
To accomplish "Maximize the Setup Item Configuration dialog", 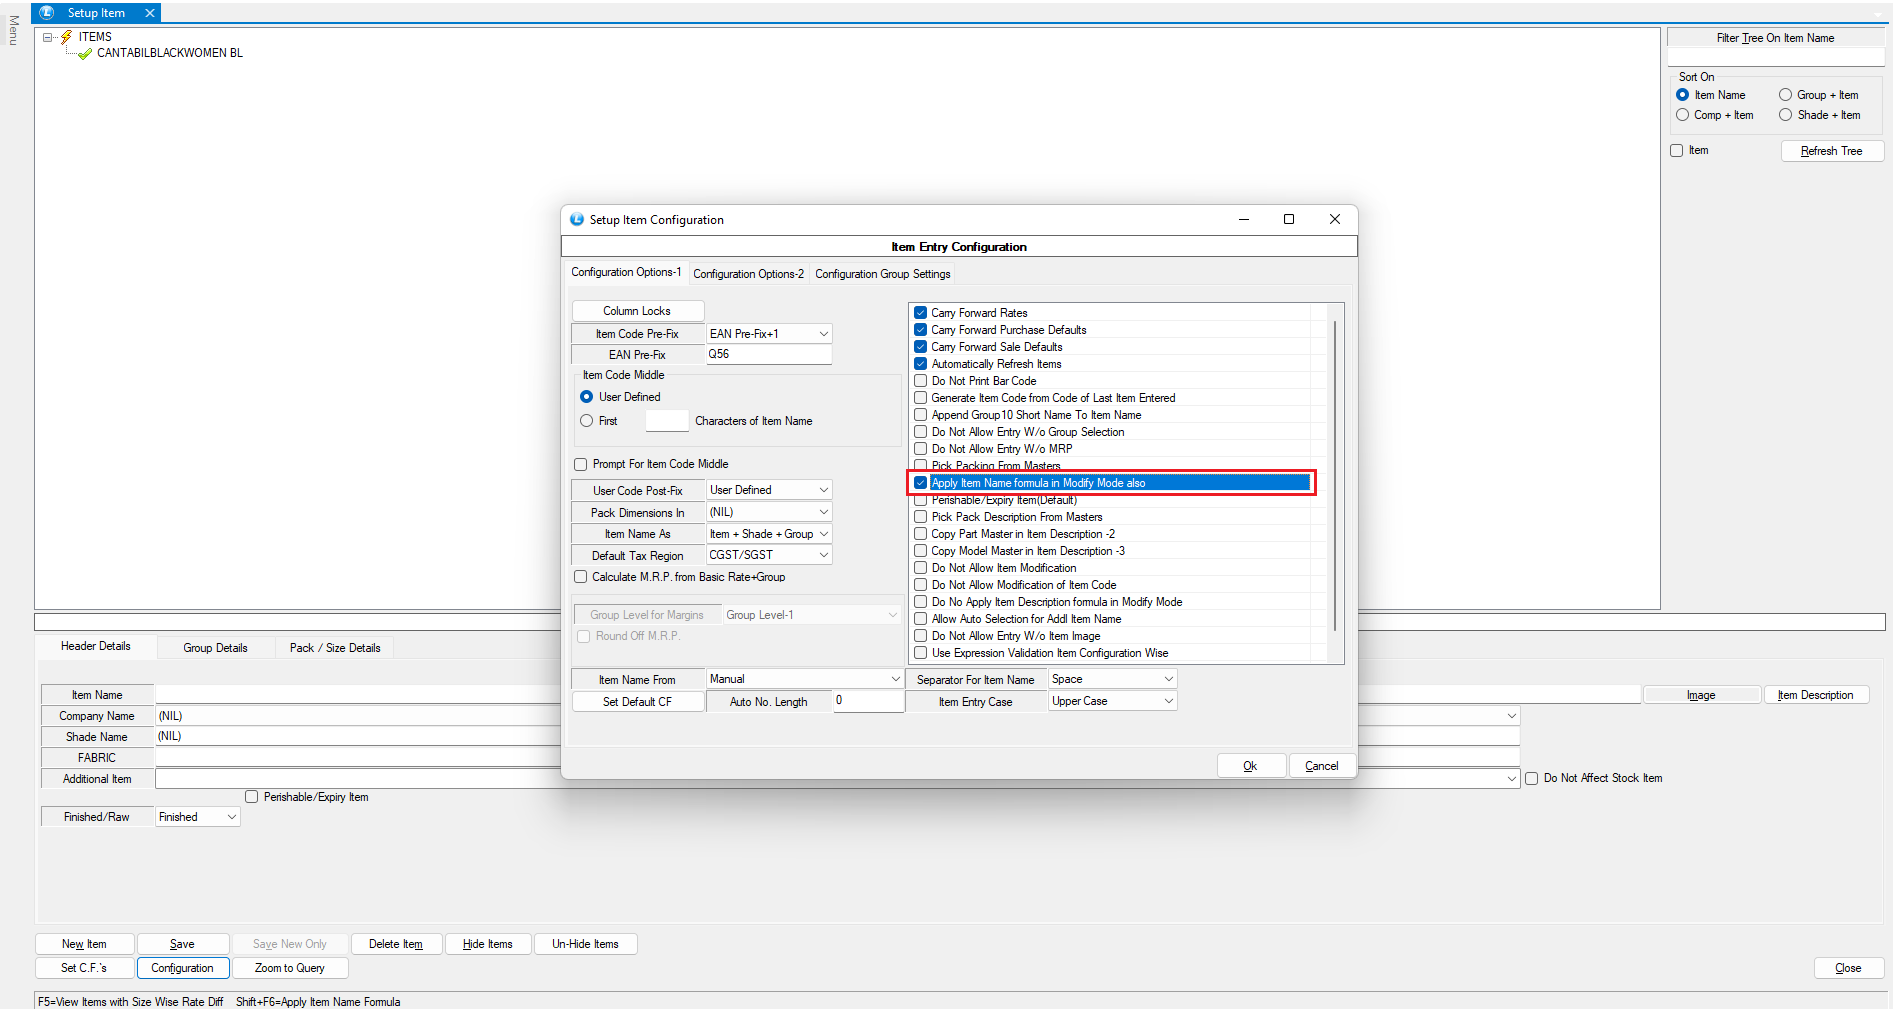I will tap(1289, 220).
